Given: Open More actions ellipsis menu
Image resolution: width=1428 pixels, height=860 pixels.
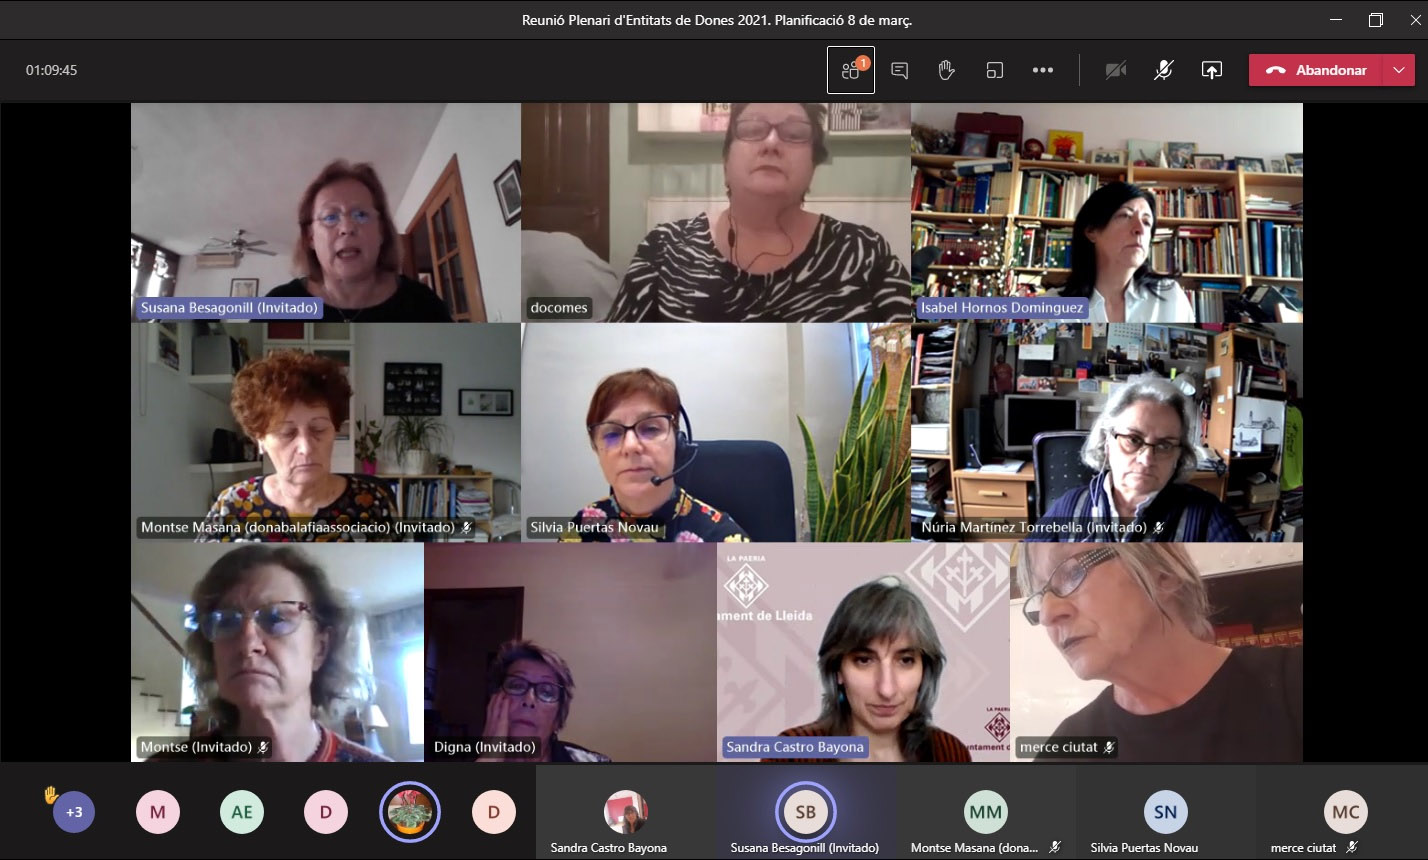Looking at the screenshot, I should pyautogui.click(x=1043, y=70).
